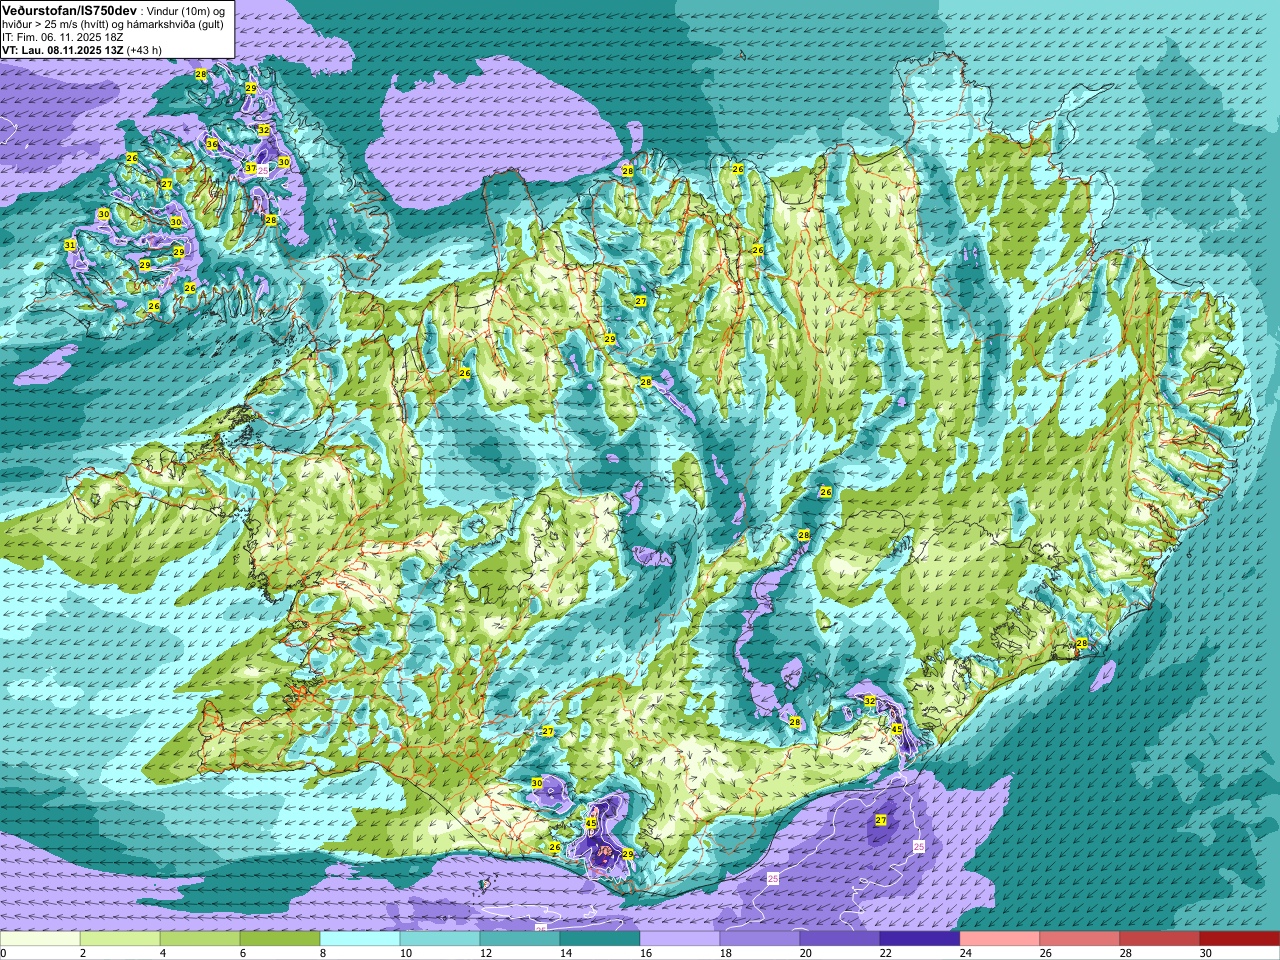Click the yellow gust label '36'
This screenshot has height=960, width=1280.
tap(211, 144)
